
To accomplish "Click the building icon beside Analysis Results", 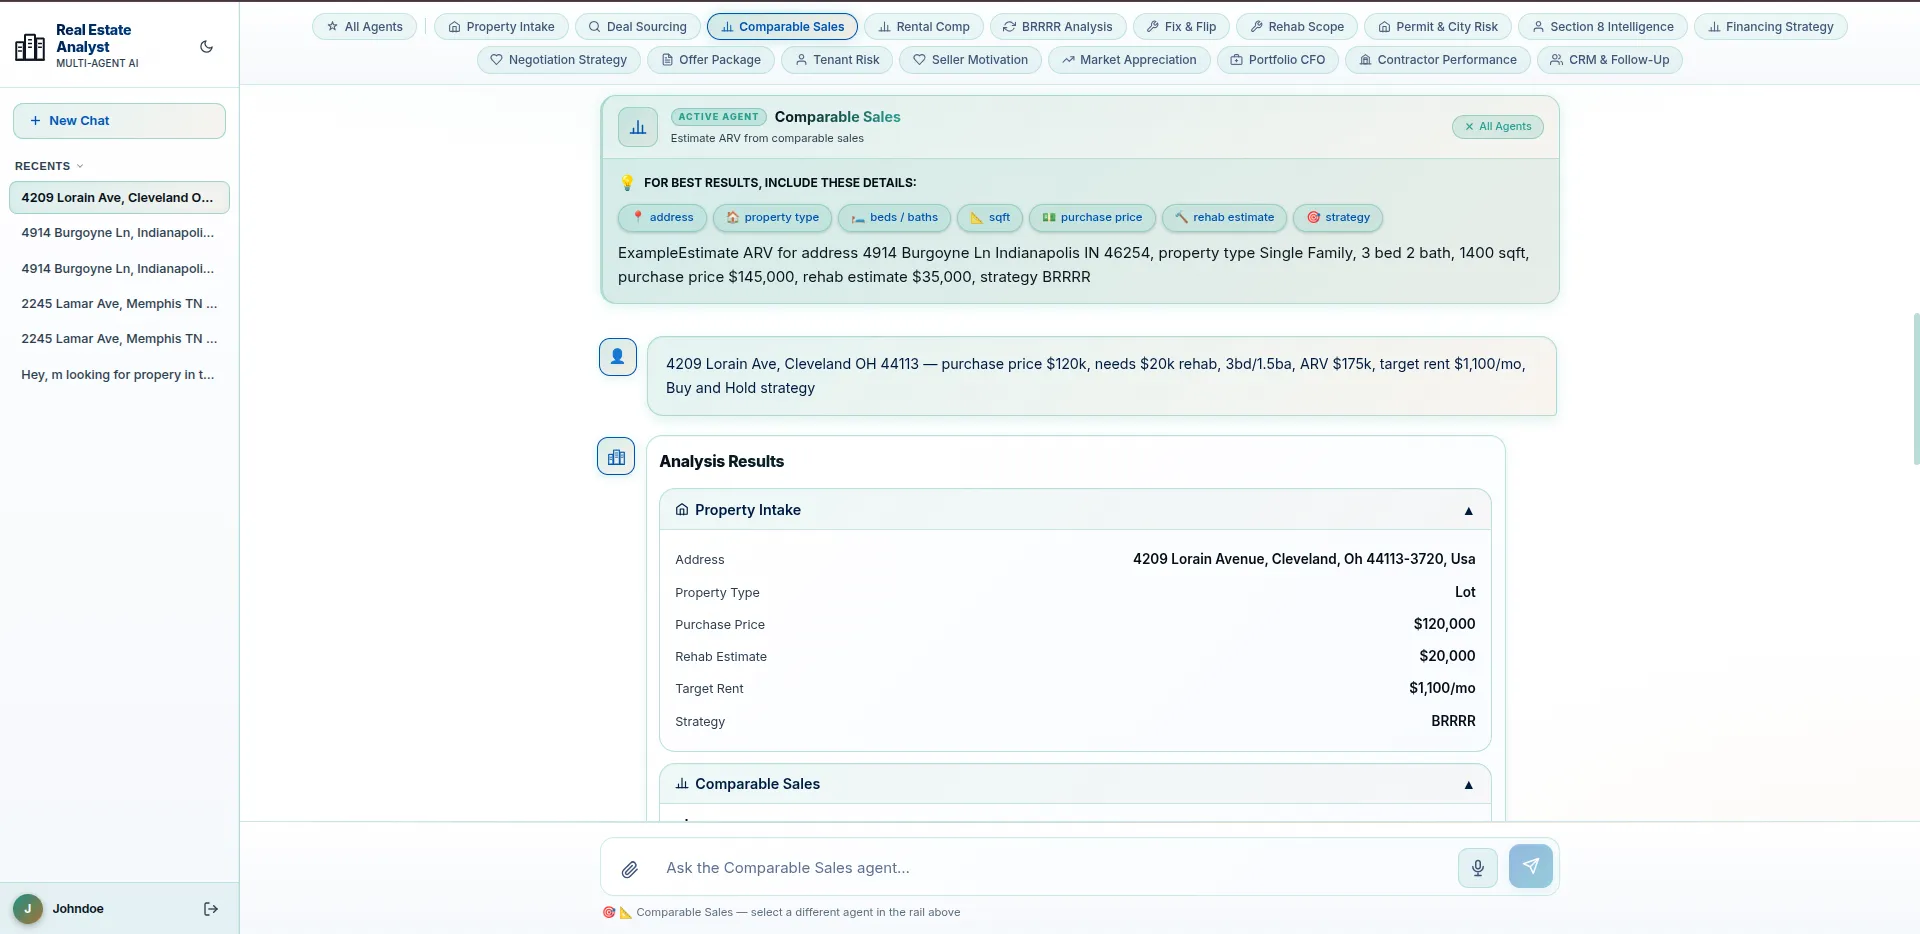I will click(616, 457).
